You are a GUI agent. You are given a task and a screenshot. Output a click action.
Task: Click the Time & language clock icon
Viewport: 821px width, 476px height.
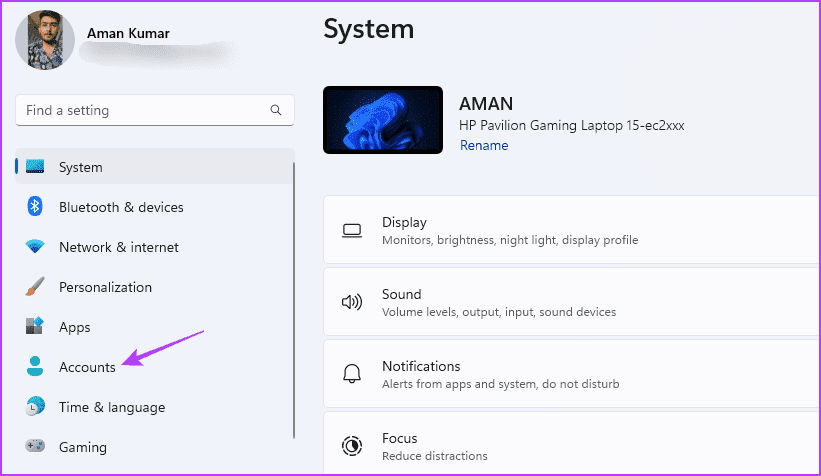pyautogui.click(x=35, y=406)
